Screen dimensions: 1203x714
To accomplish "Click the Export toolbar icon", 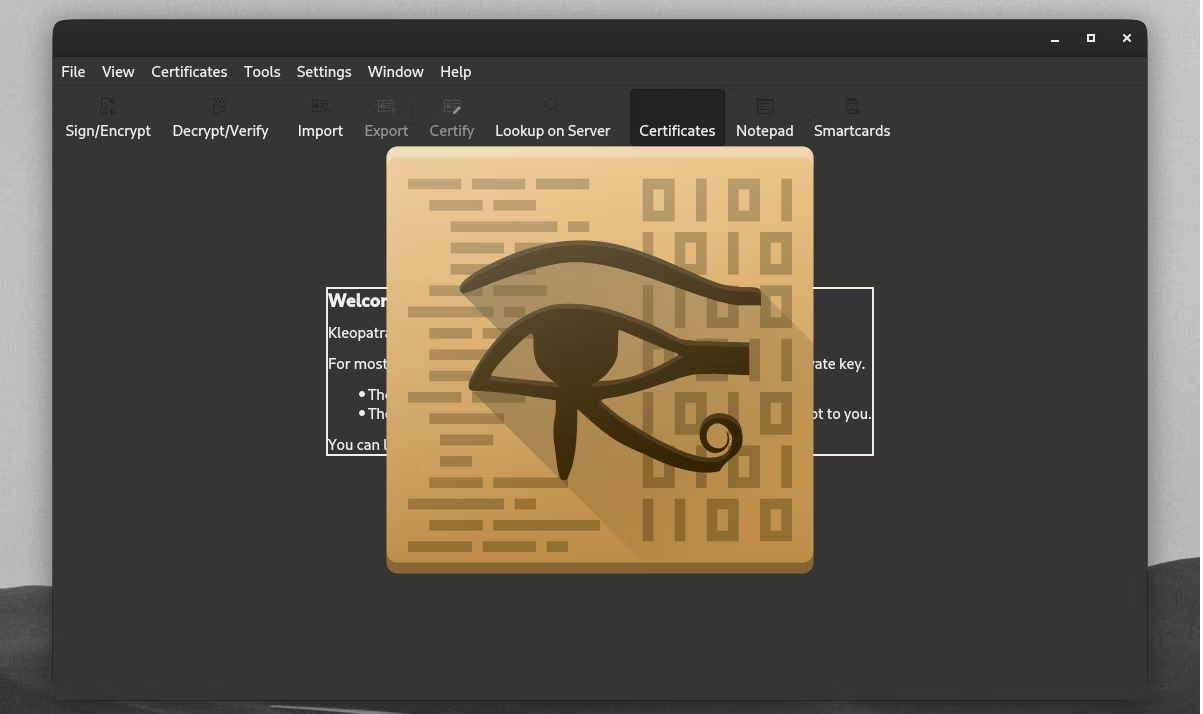I will click(x=386, y=105).
